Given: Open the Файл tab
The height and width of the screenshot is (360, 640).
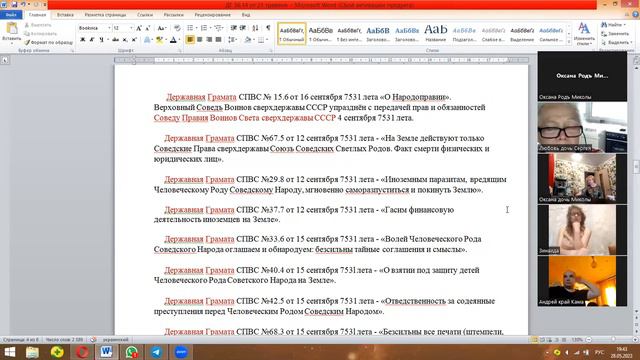Looking at the screenshot, I should (11, 15).
